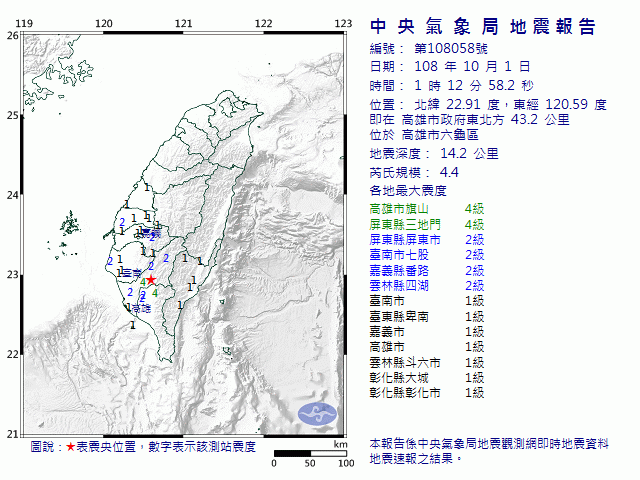Click the latitude label 24 on map left
640x480 pixels.
(12, 195)
